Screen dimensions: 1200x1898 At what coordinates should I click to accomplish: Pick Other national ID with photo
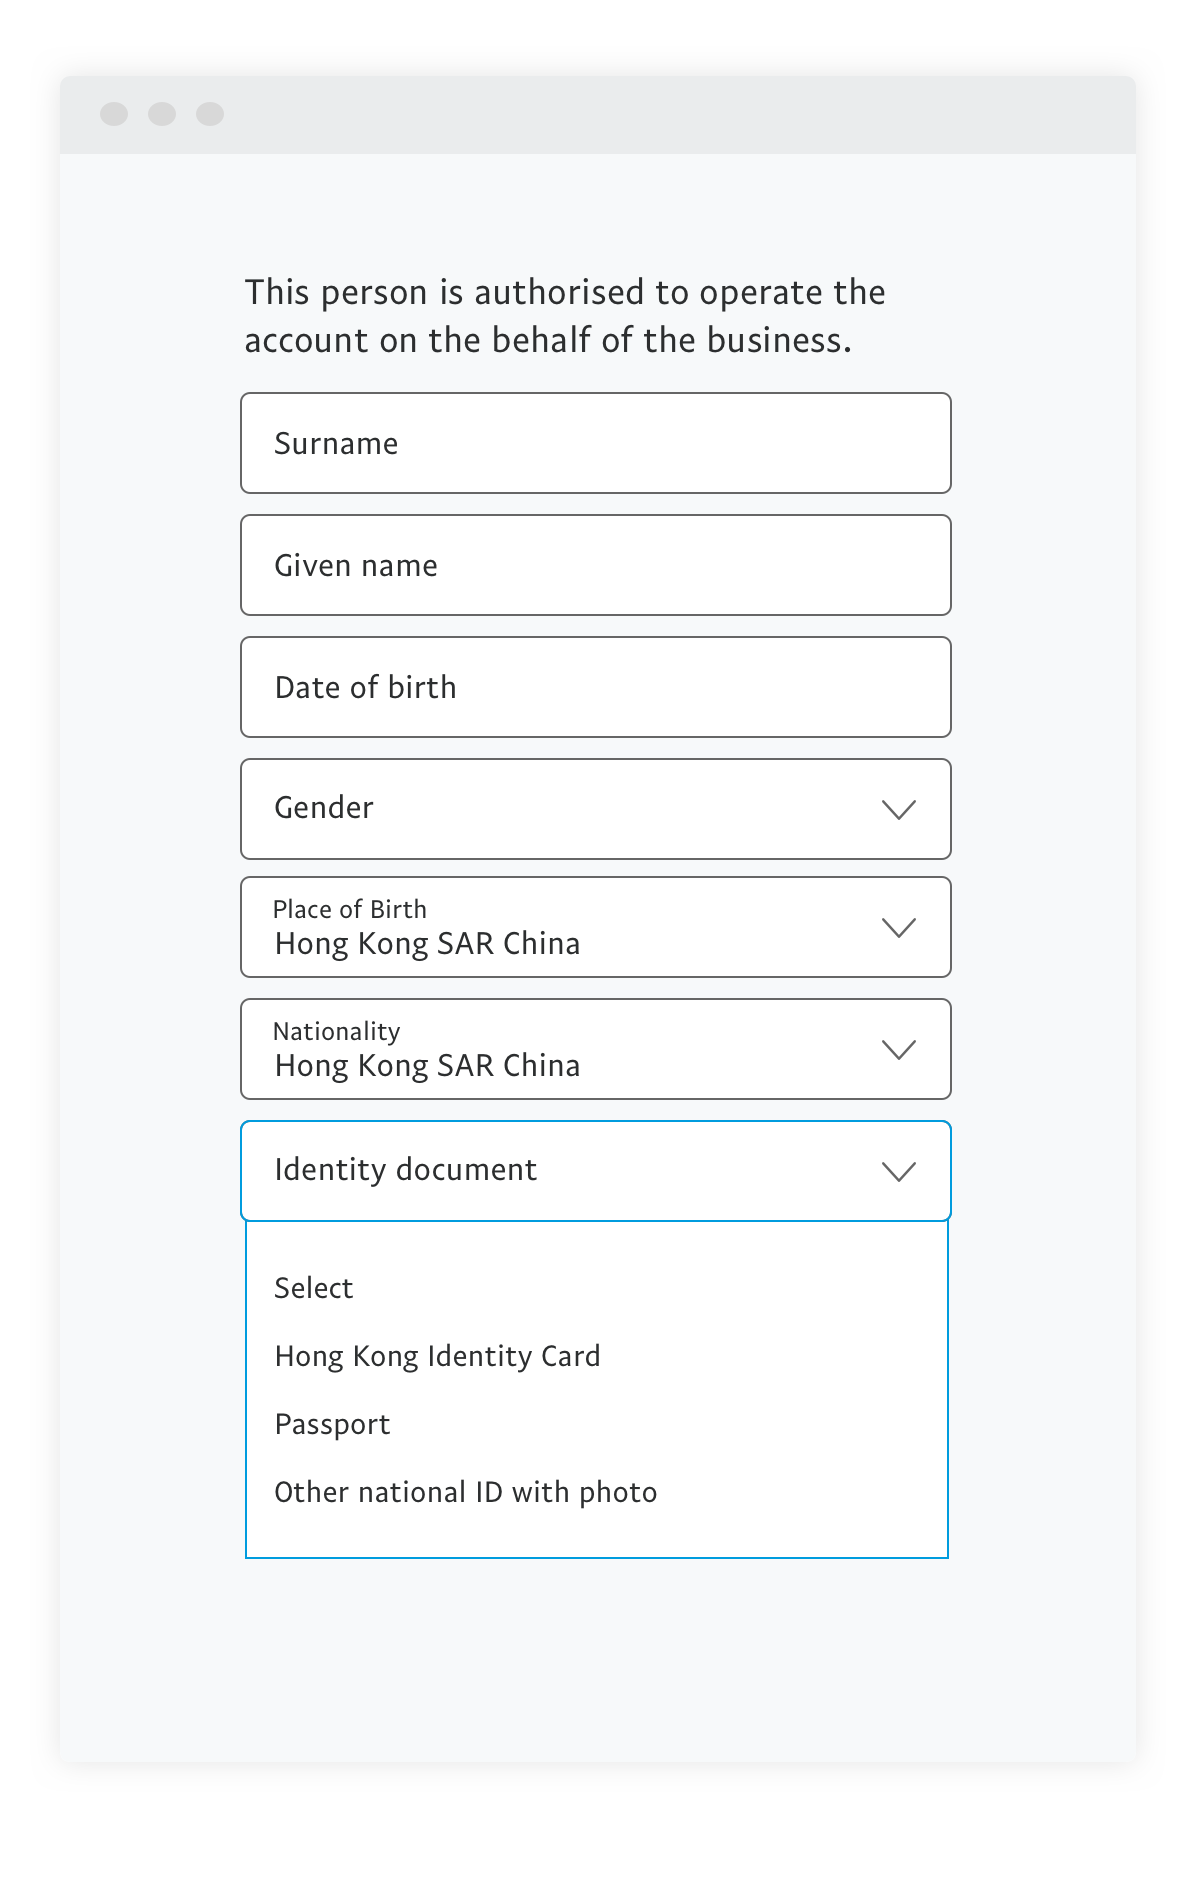point(465,1492)
